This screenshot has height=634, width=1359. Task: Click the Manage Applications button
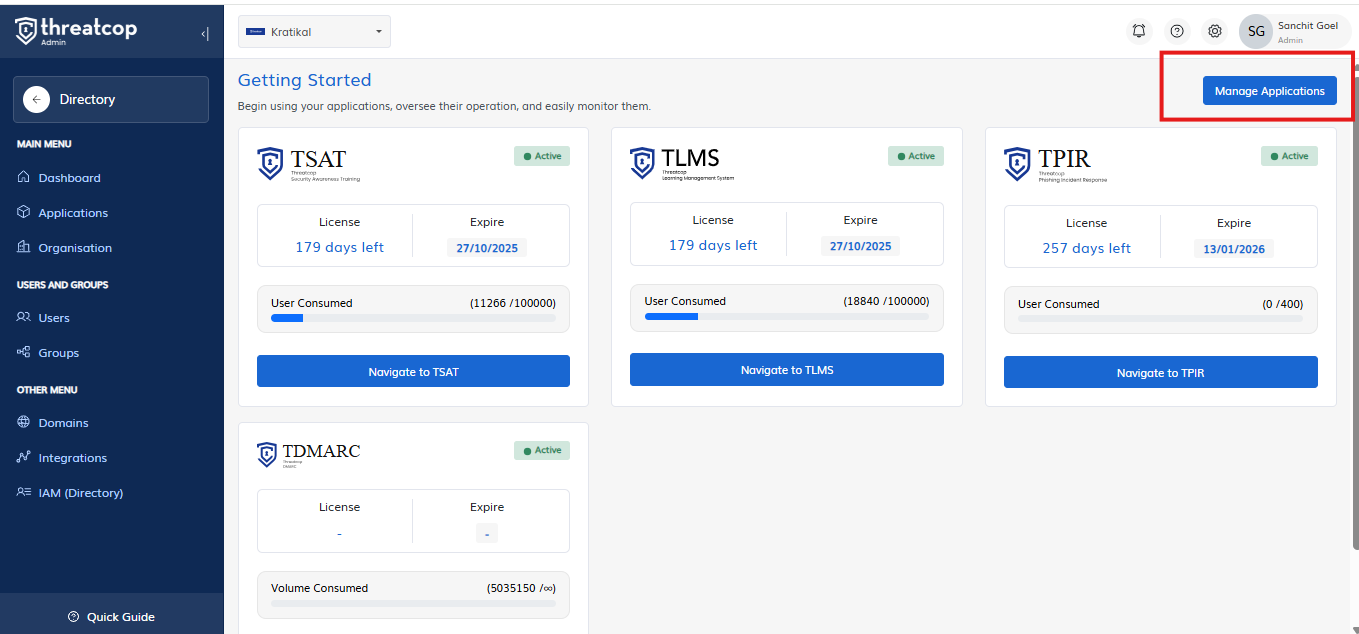tap(1269, 91)
